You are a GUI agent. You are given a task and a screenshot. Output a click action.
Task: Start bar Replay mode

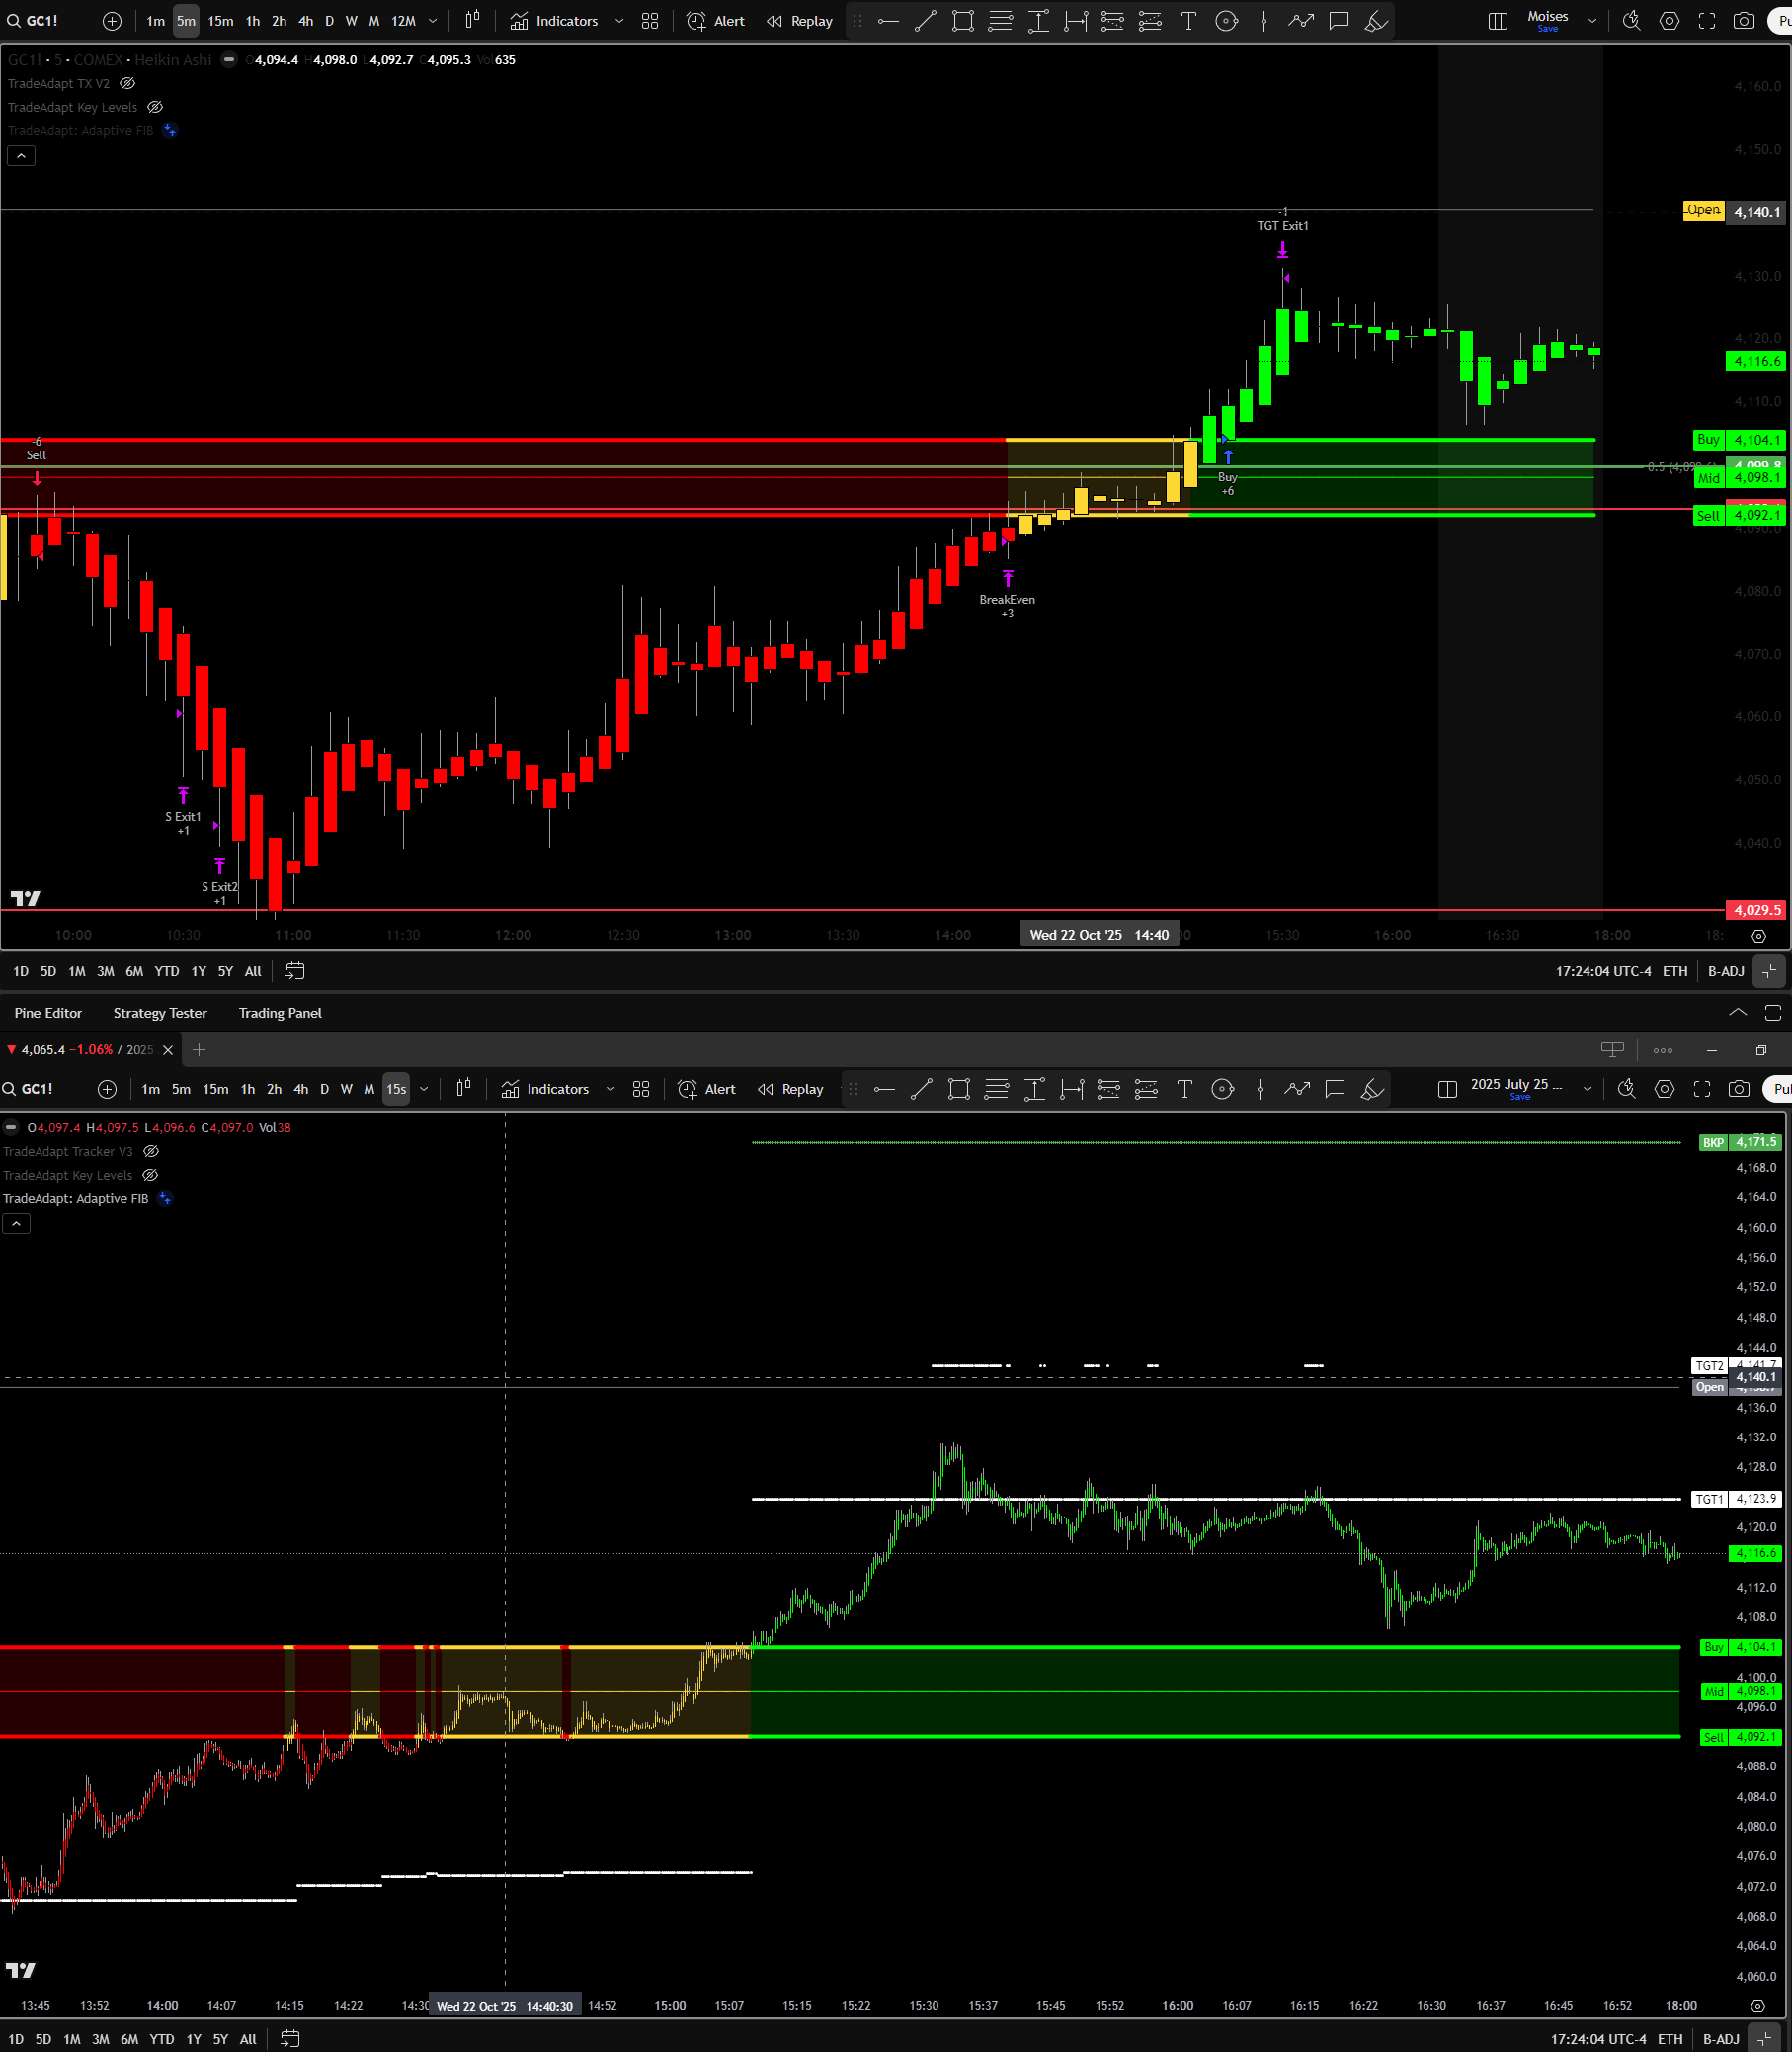[798, 20]
